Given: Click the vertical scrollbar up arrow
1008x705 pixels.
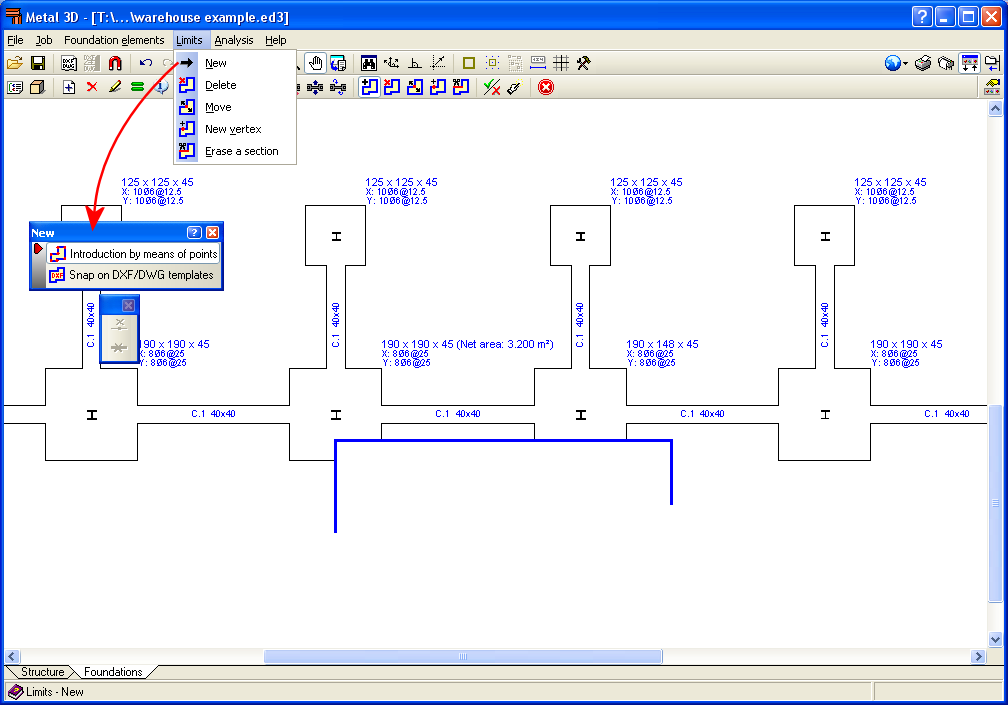Looking at the screenshot, I should click(995, 109).
